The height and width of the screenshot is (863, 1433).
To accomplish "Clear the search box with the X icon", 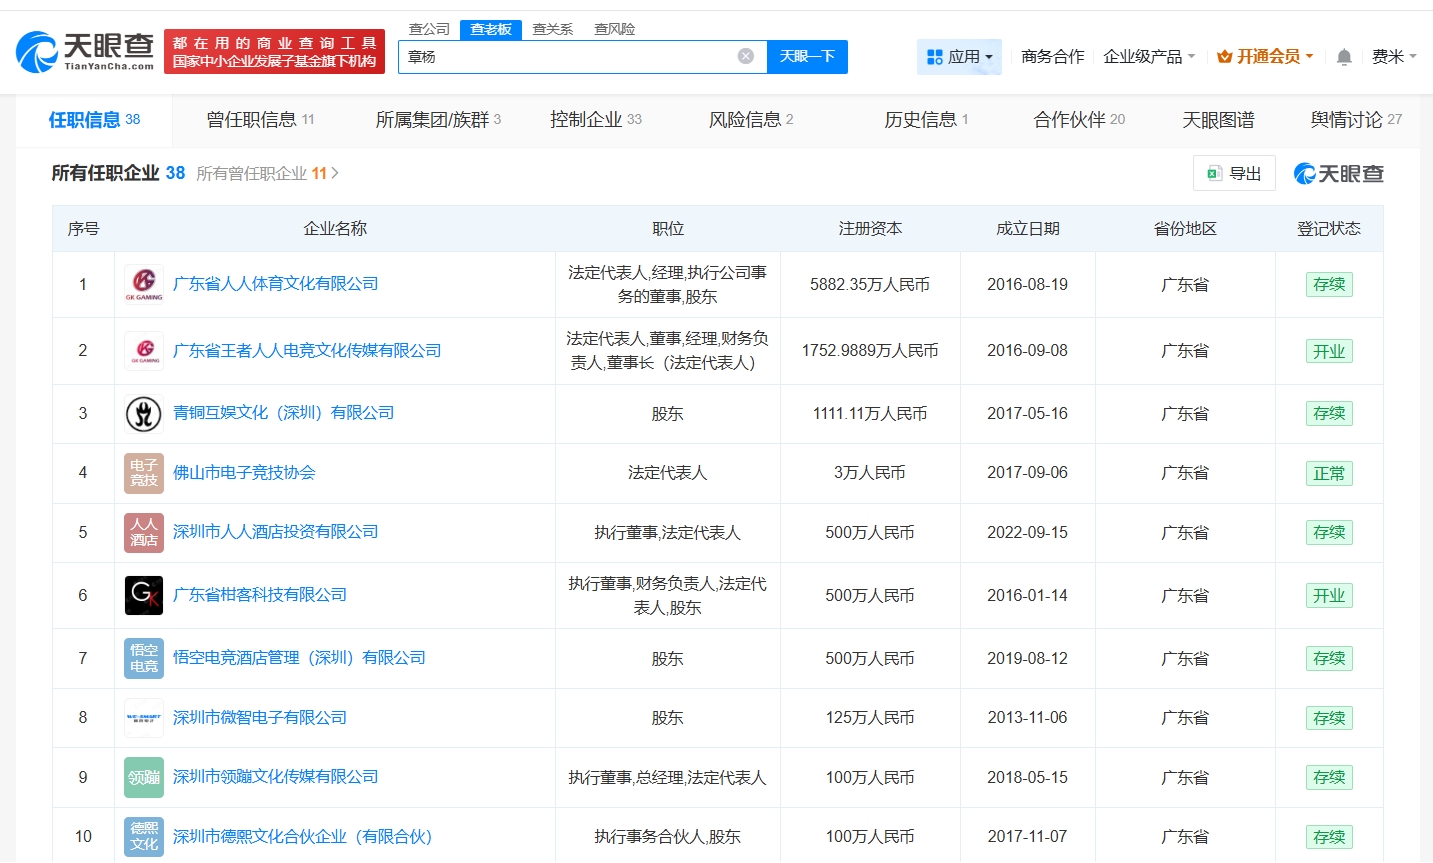I will pyautogui.click(x=746, y=56).
